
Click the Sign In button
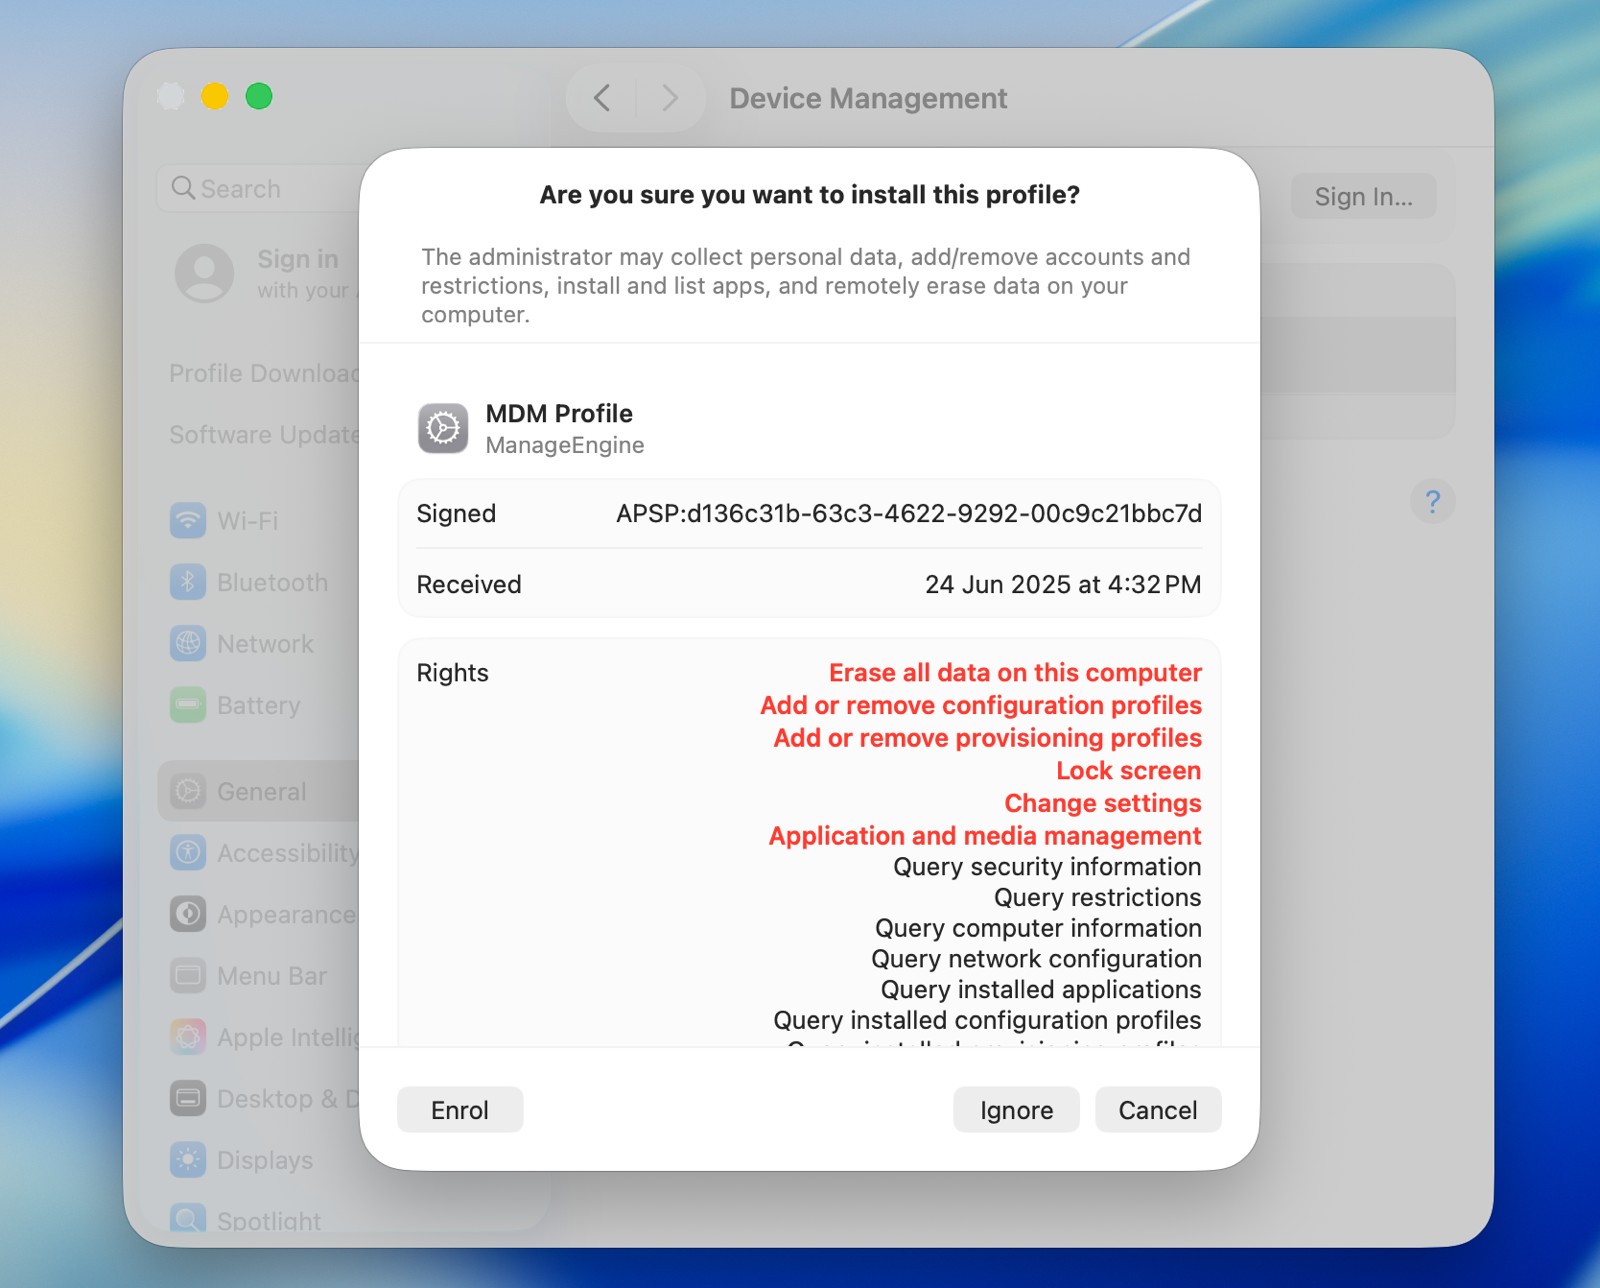point(1363,196)
